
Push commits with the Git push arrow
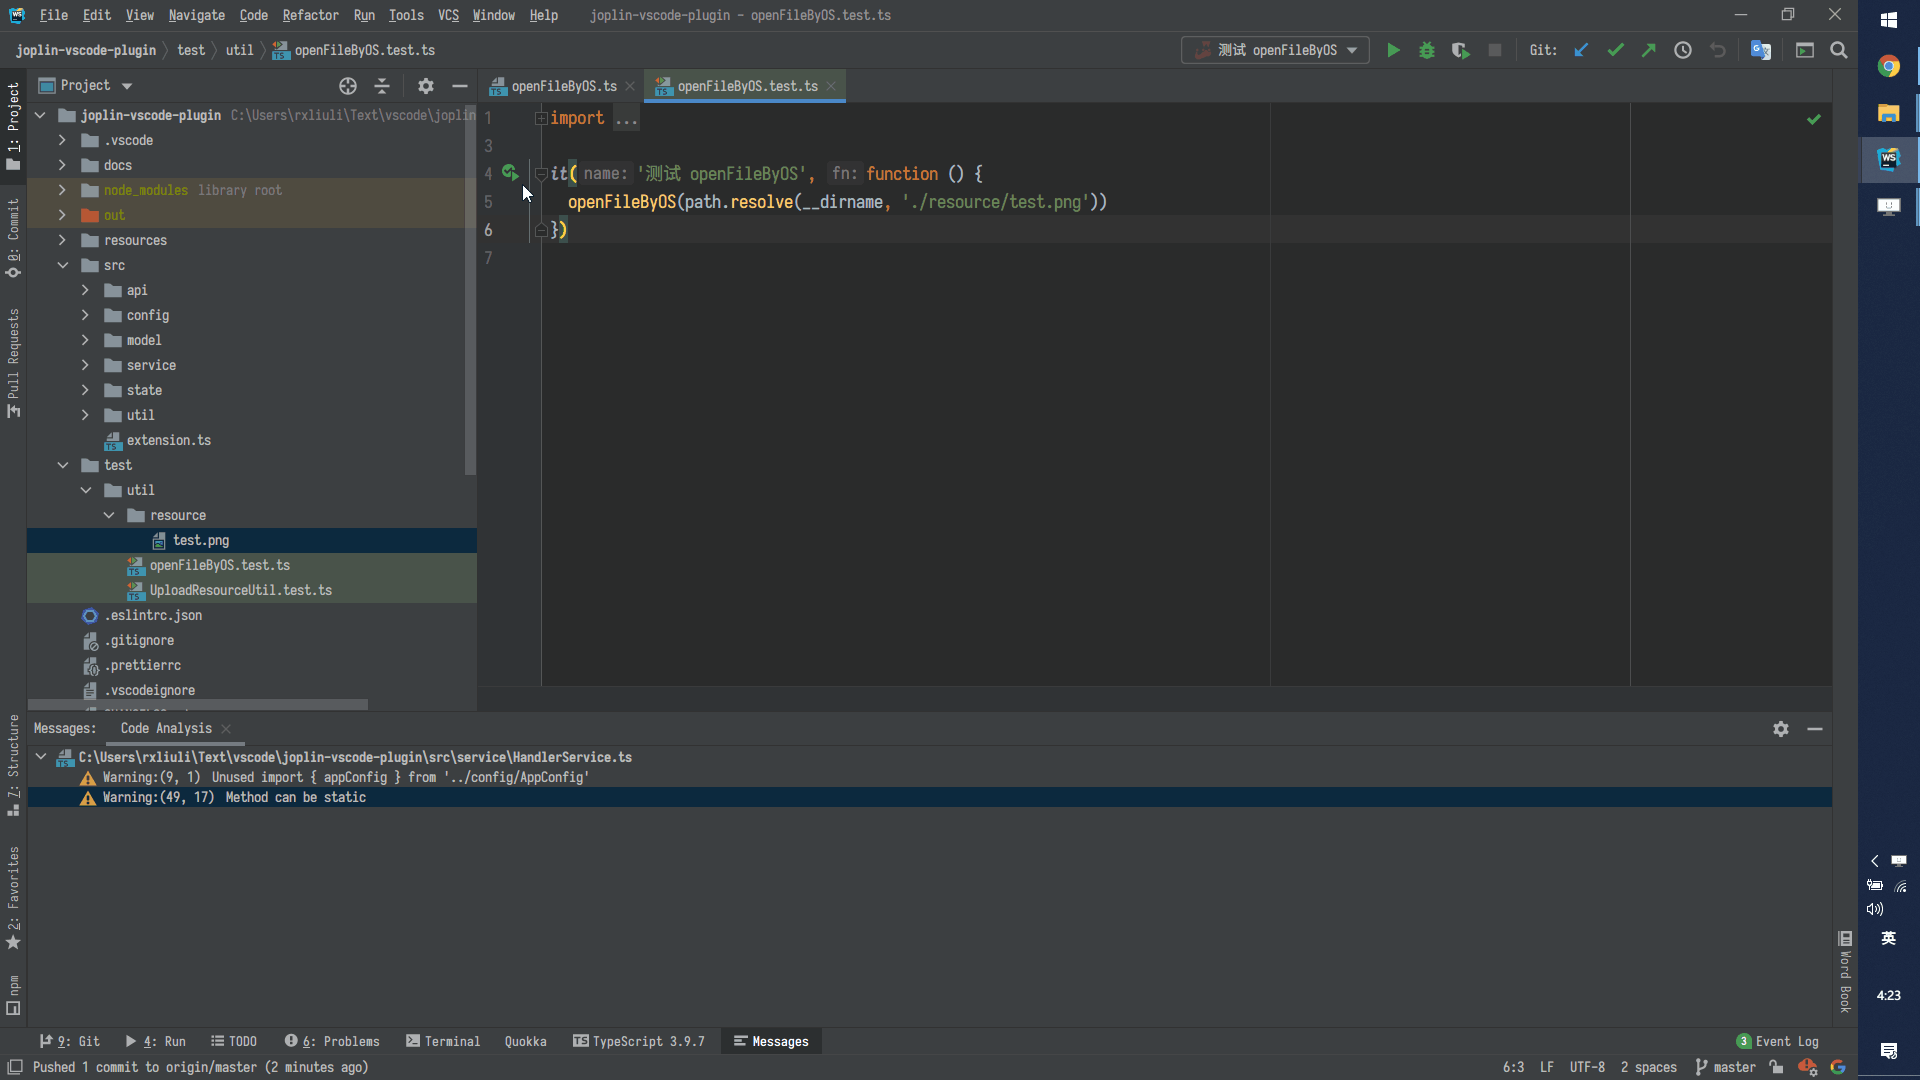[x=1648, y=49]
